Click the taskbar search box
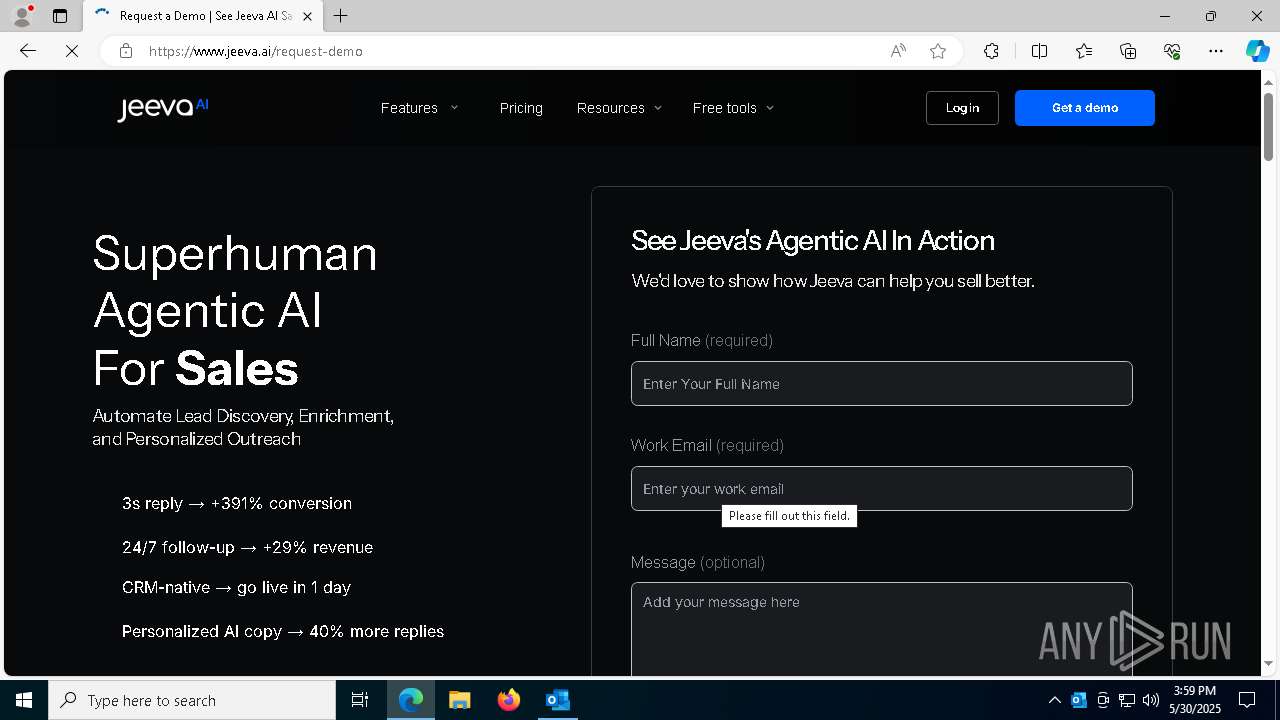 (192, 700)
